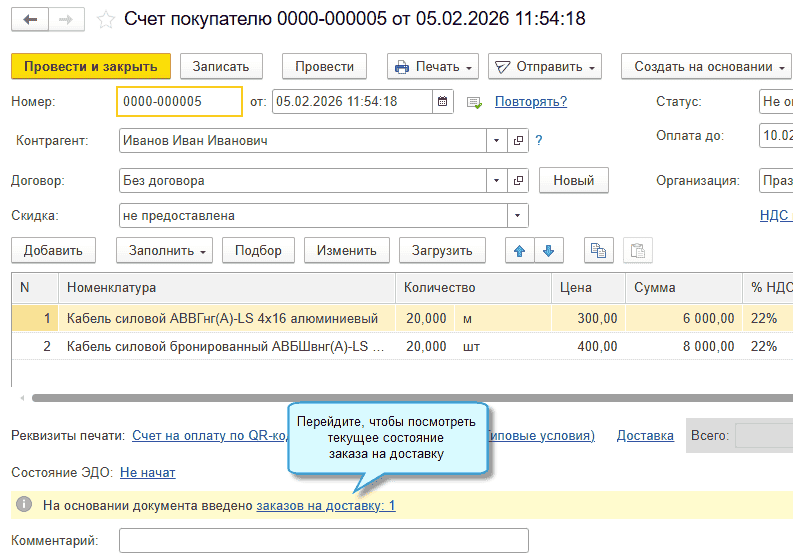
Task: Click into the Комментарий text field
Action: coord(323,541)
